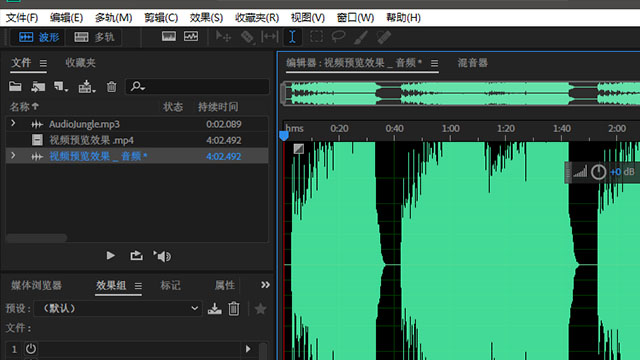Open the 效果(S) menu

tap(206, 18)
